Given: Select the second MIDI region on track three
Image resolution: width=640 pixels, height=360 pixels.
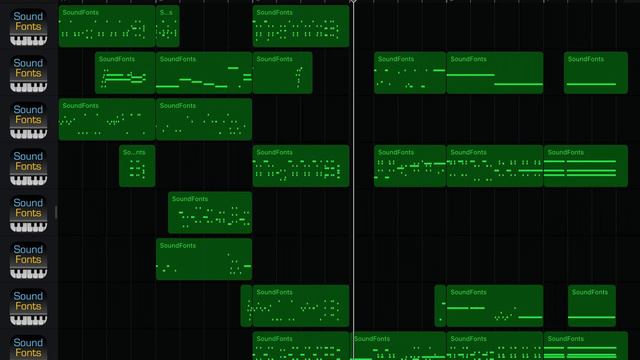Looking at the screenshot, I should coord(204,119).
